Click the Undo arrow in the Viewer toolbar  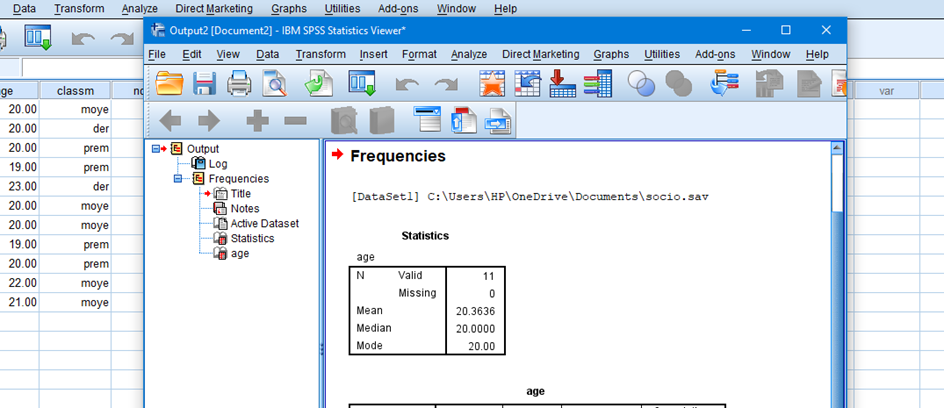click(x=407, y=85)
